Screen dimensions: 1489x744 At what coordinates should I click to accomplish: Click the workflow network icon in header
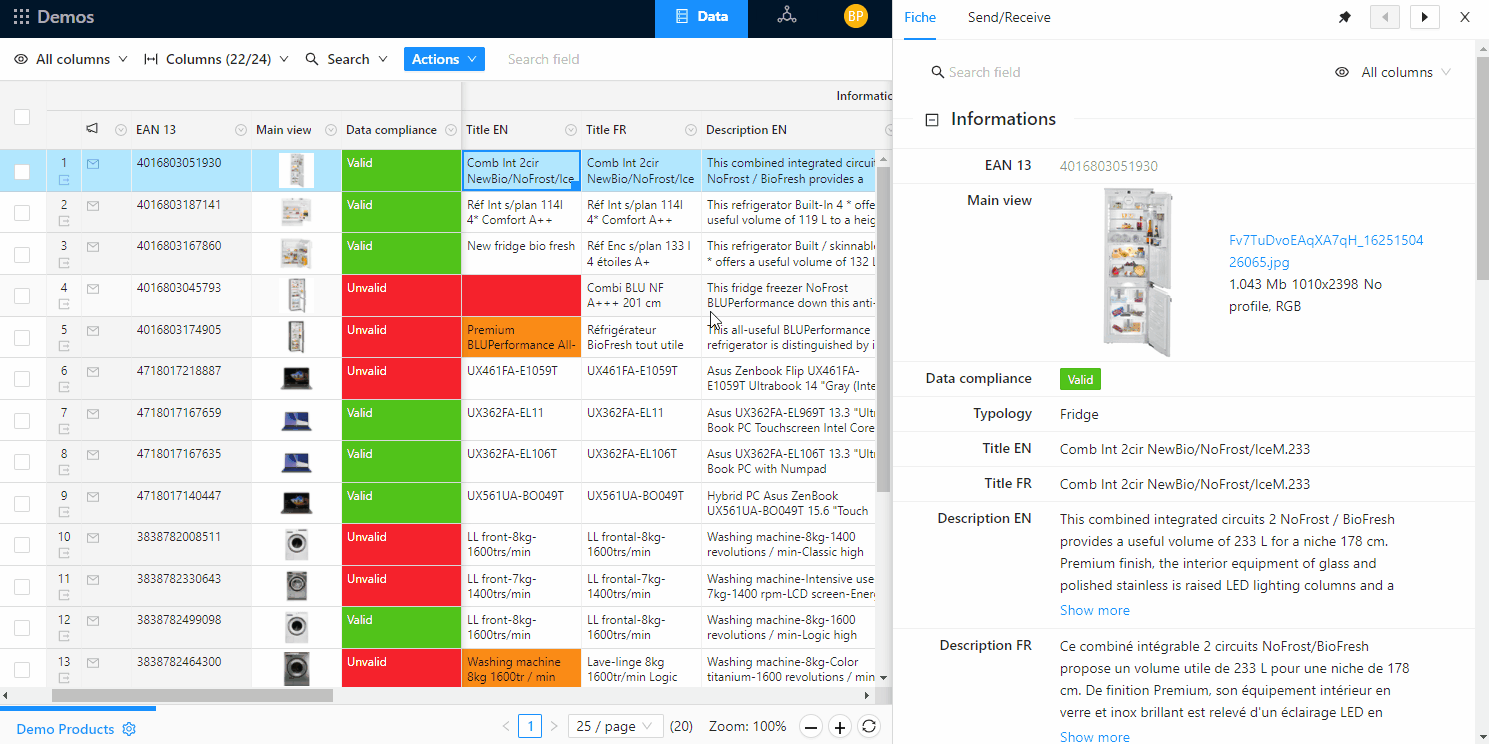tap(787, 16)
